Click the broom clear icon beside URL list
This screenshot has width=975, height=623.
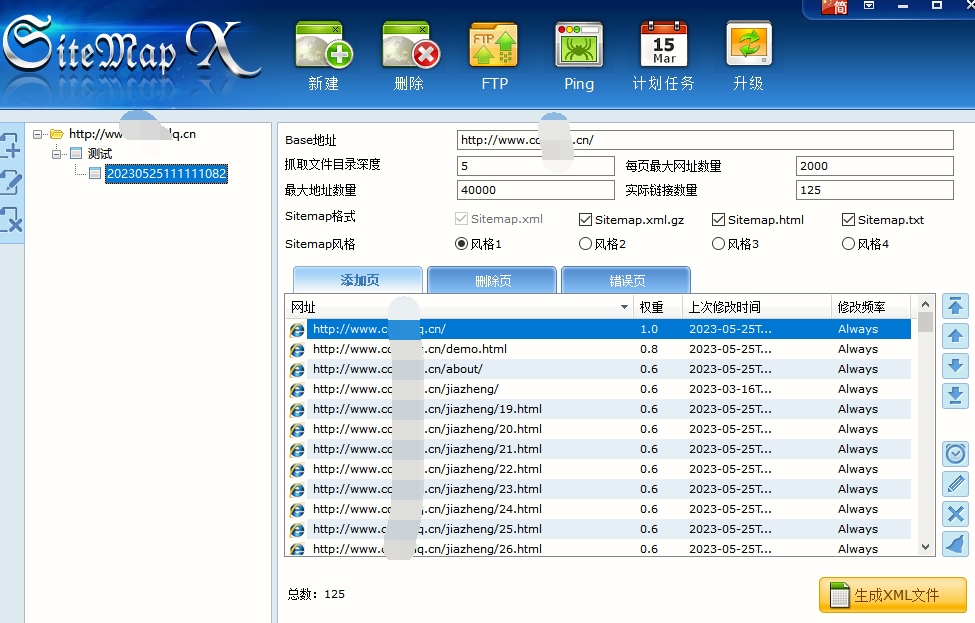(x=956, y=544)
